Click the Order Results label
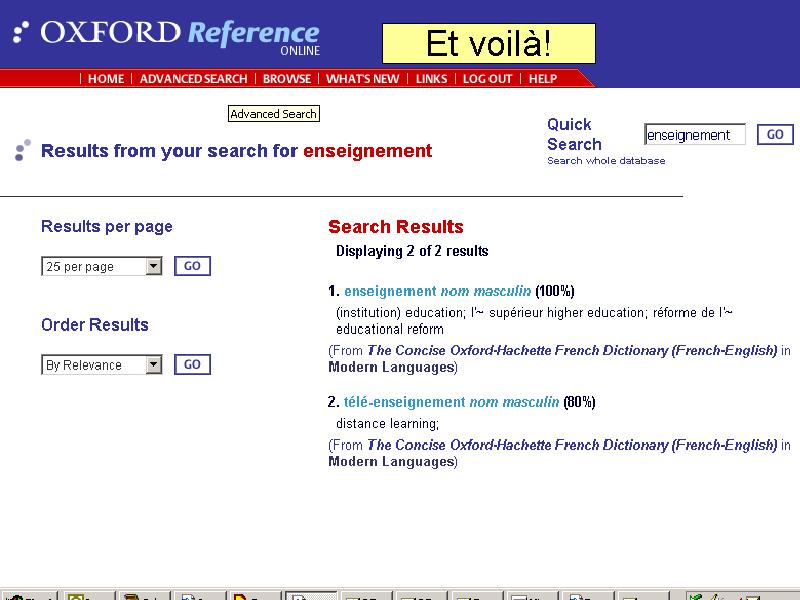 95,325
